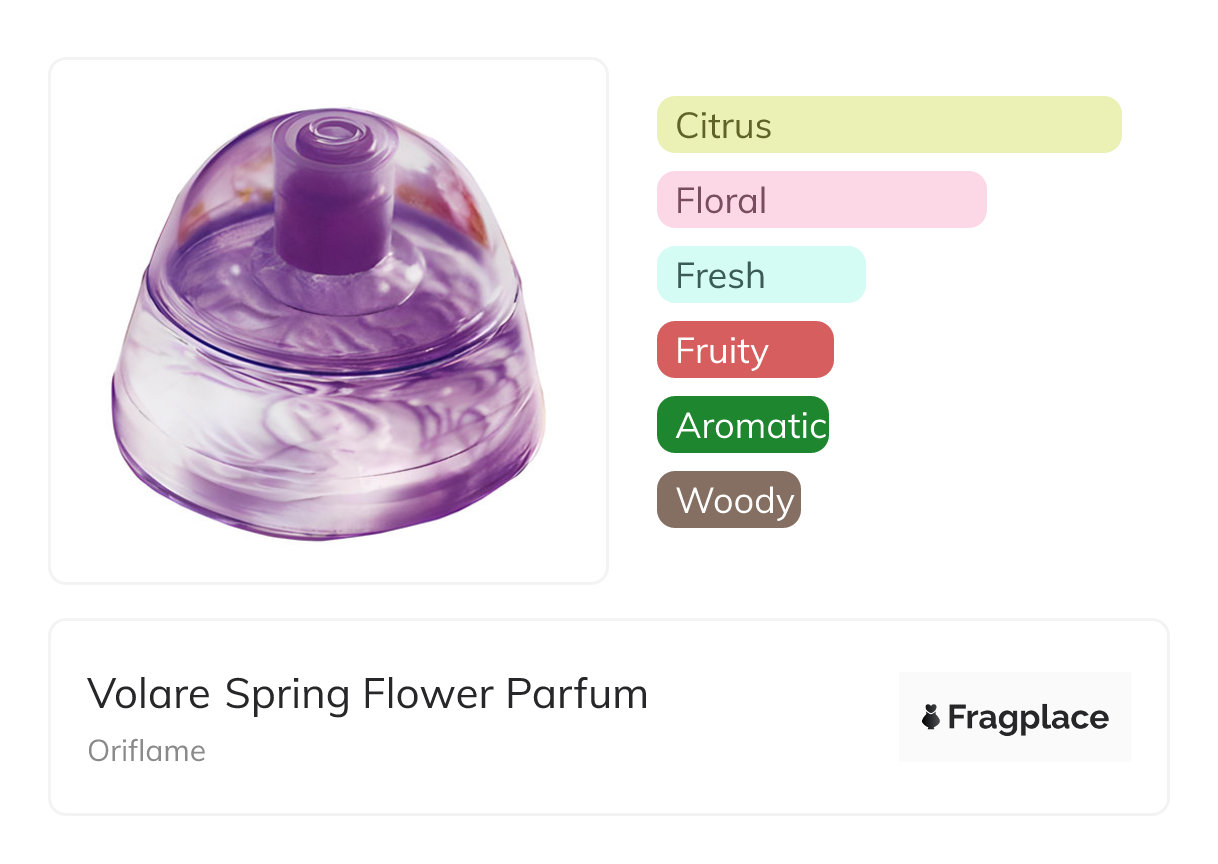Click the Fresh accord bar

(760, 275)
